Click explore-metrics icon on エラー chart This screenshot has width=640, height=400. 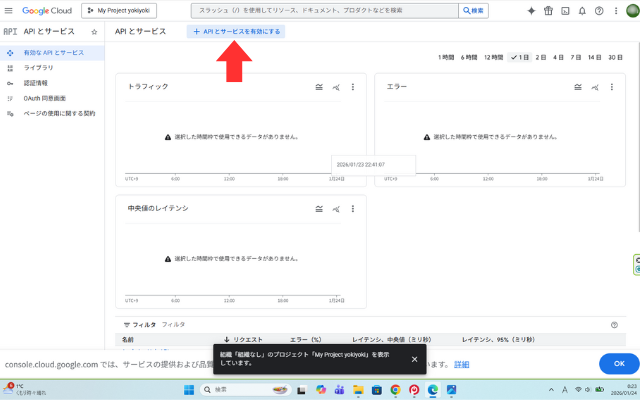[595, 87]
